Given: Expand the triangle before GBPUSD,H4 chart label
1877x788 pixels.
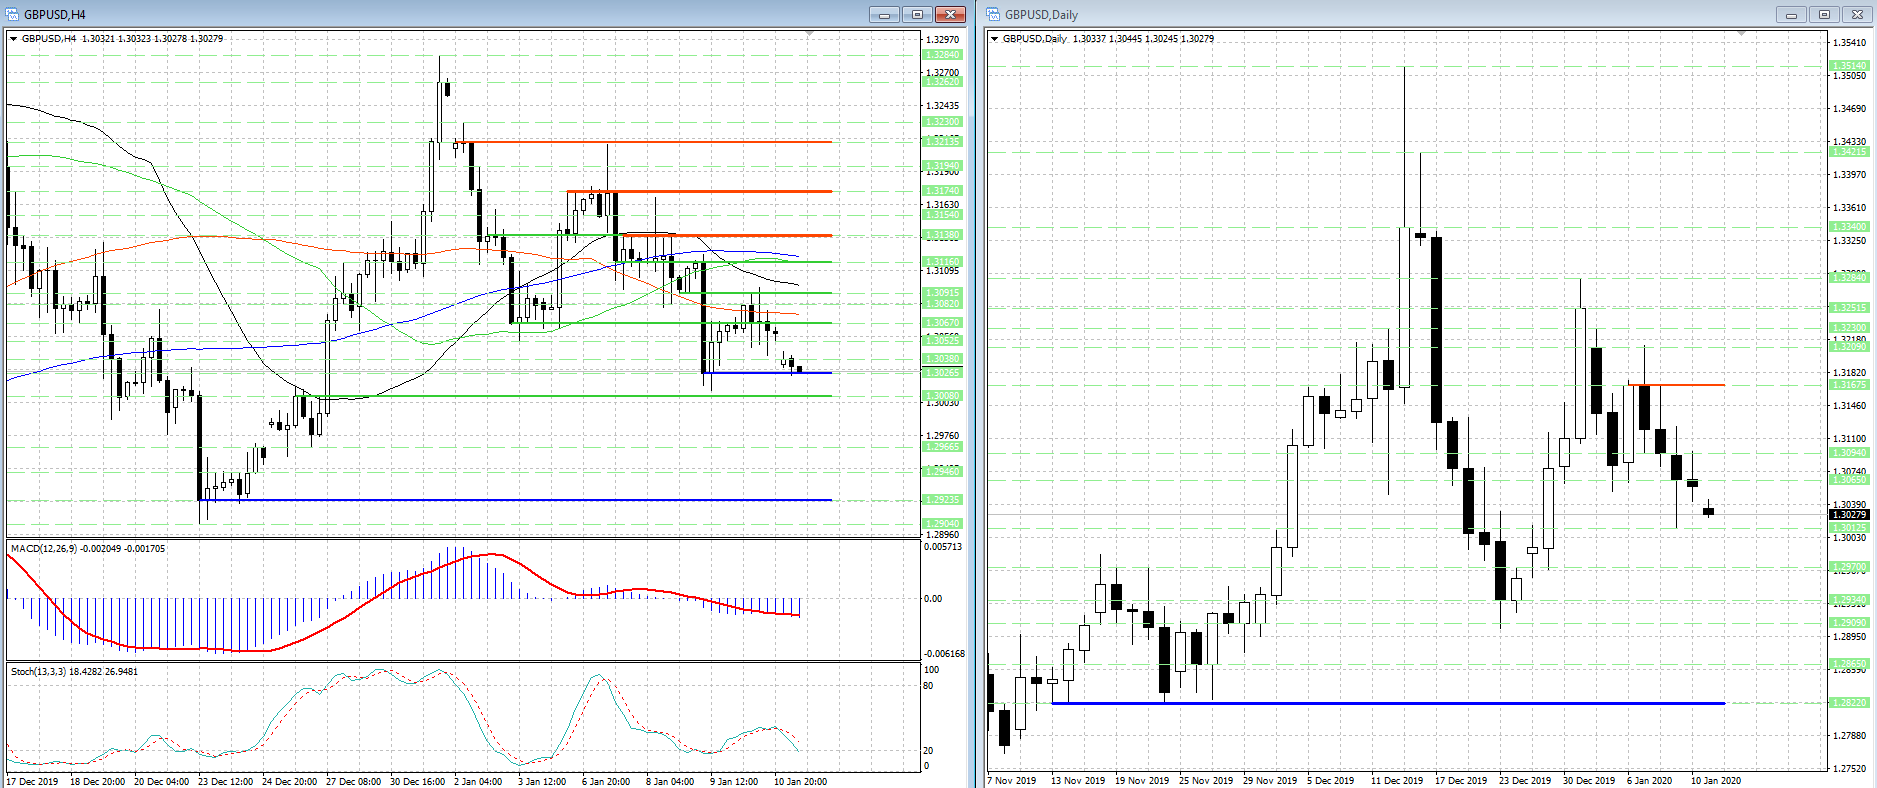Looking at the screenshot, I should (x=13, y=39).
